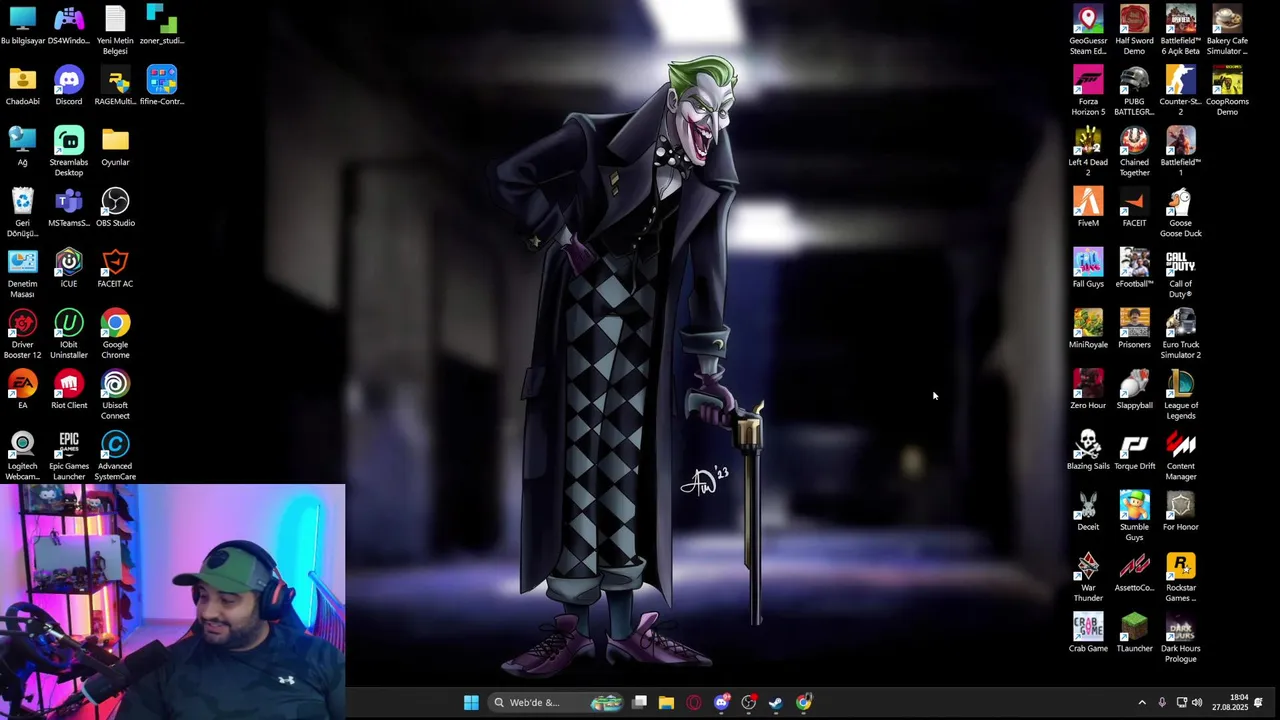Open the clock and date flyout
This screenshot has width=1280, height=720.
(x=1230, y=702)
